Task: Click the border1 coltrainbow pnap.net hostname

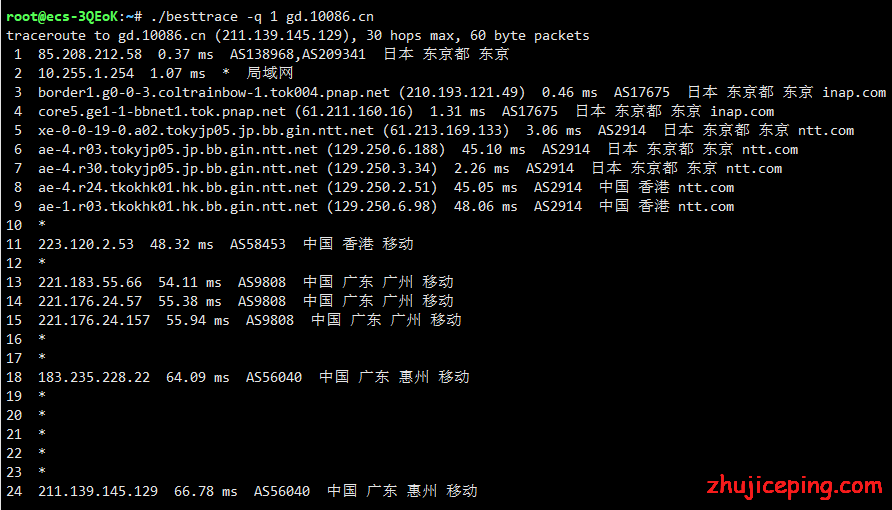Action: click(214, 93)
